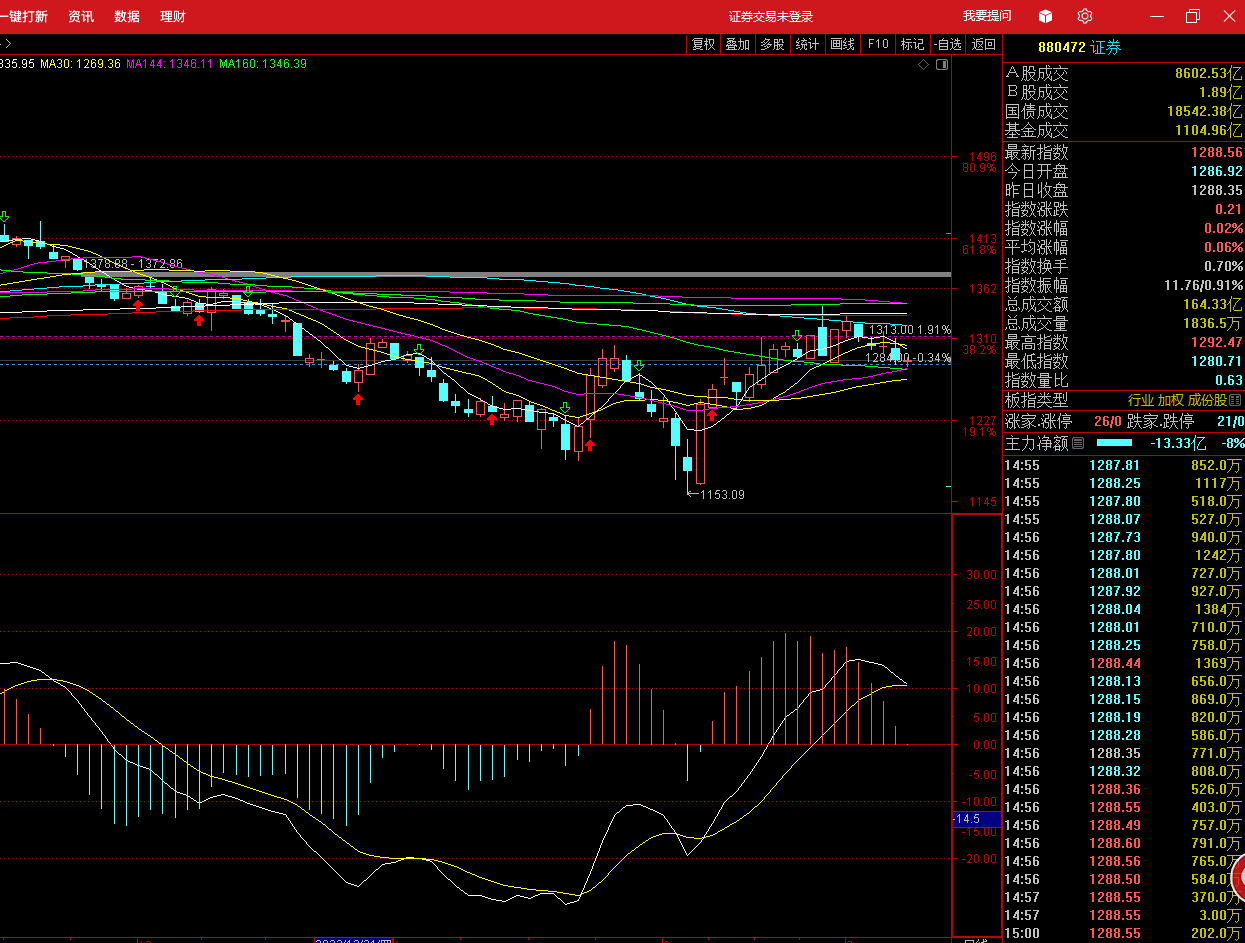Click 涨家.涨停 count 26/0
The height and width of the screenshot is (943, 1245).
[x=1108, y=421]
